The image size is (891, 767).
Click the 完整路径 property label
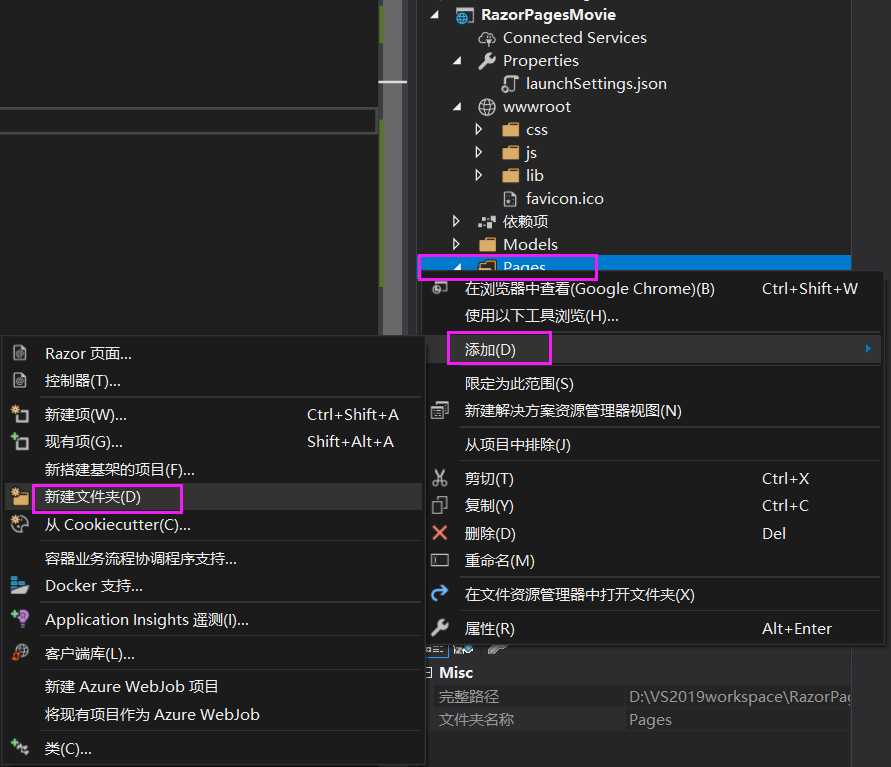point(469,697)
